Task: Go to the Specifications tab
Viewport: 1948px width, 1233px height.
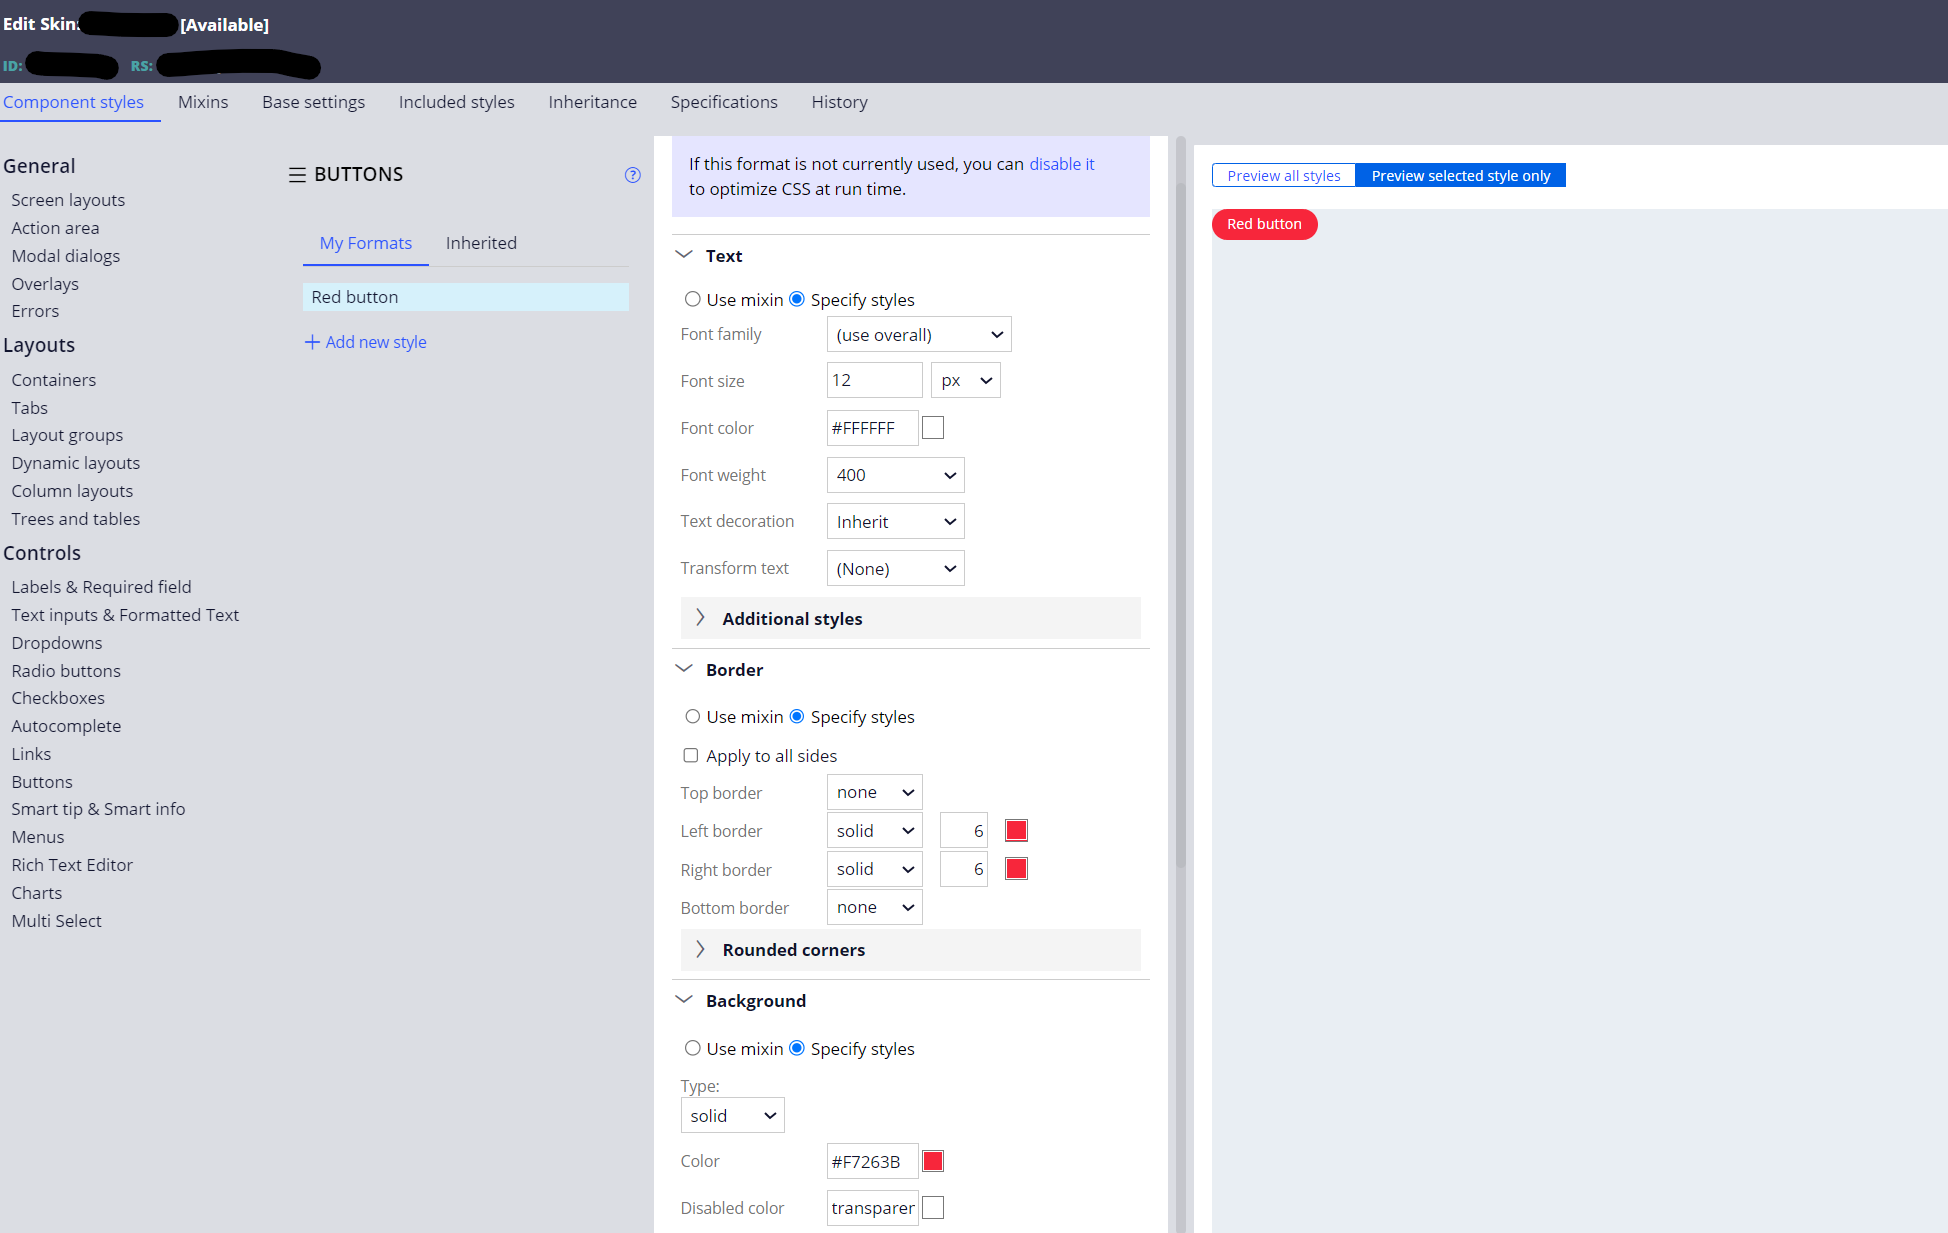Action: coord(724,102)
